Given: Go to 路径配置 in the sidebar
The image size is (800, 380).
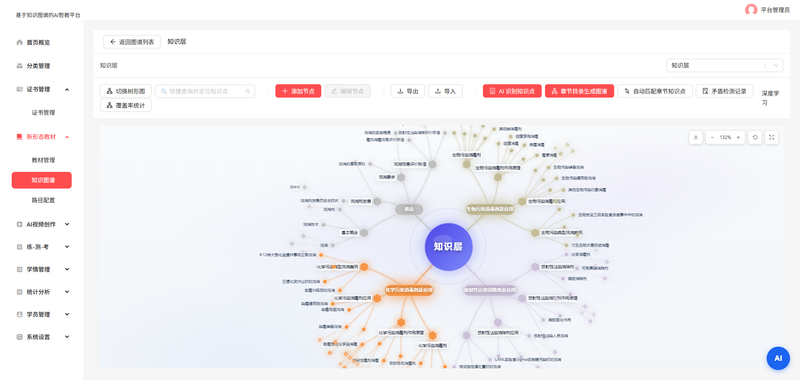Looking at the screenshot, I should (43, 200).
